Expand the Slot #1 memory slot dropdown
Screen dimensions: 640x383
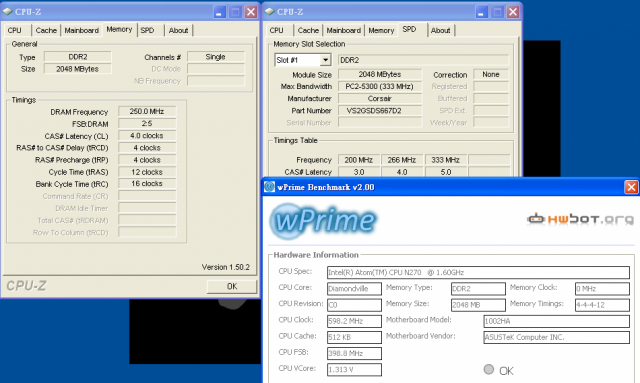click(x=325, y=60)
